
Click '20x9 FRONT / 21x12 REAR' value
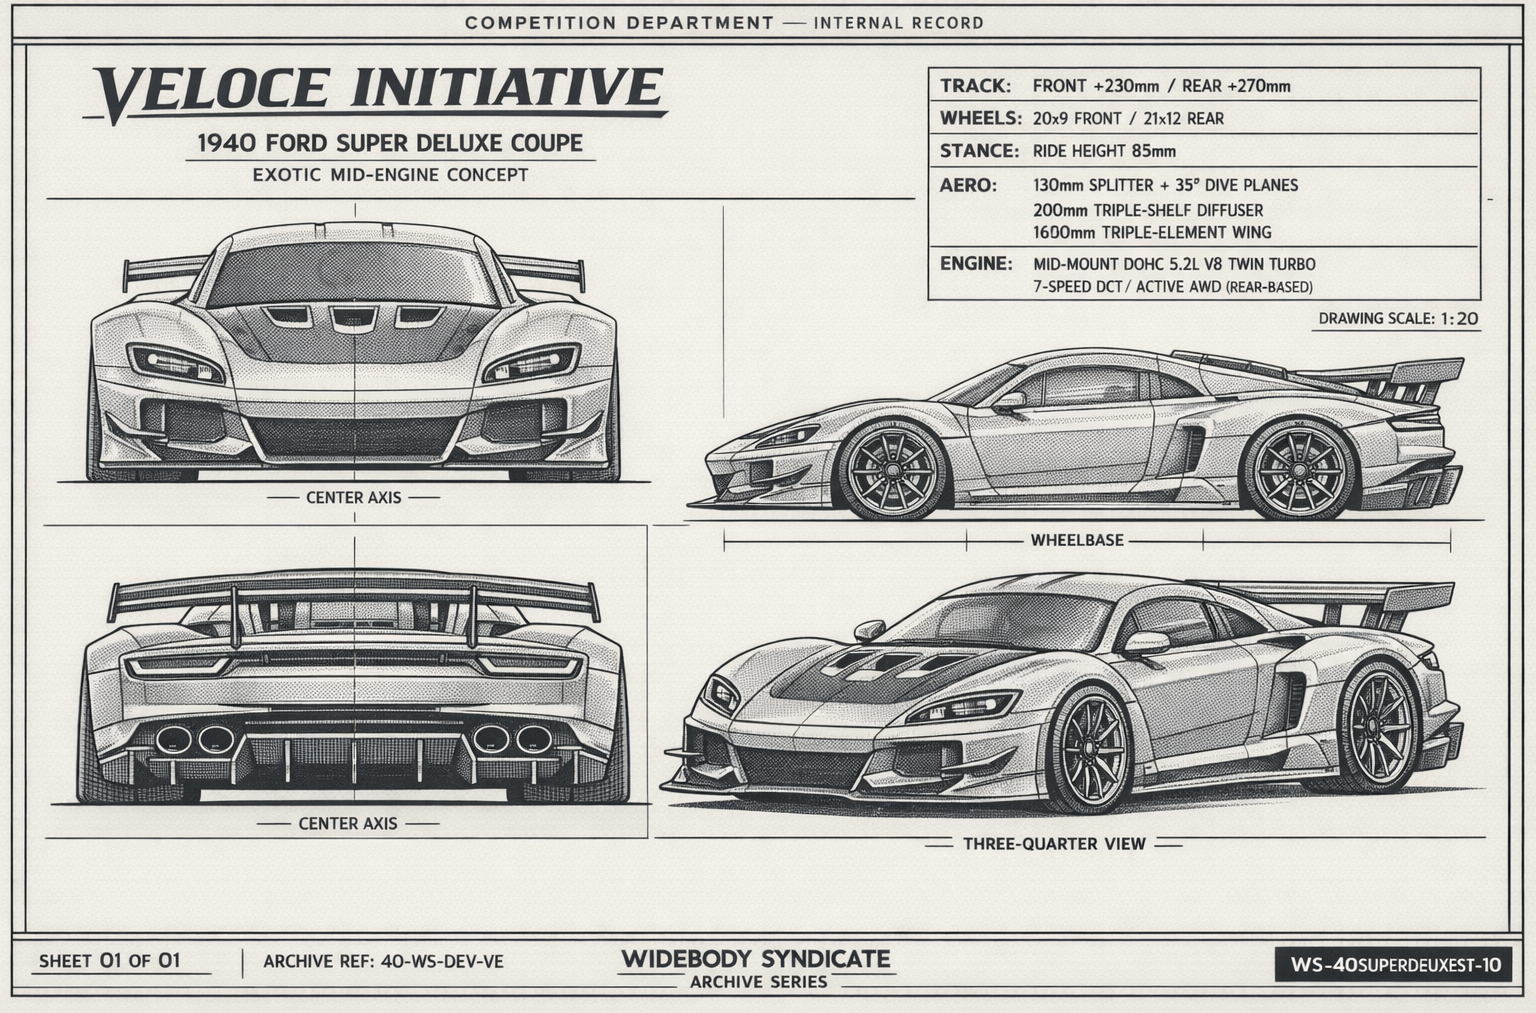1128,119
